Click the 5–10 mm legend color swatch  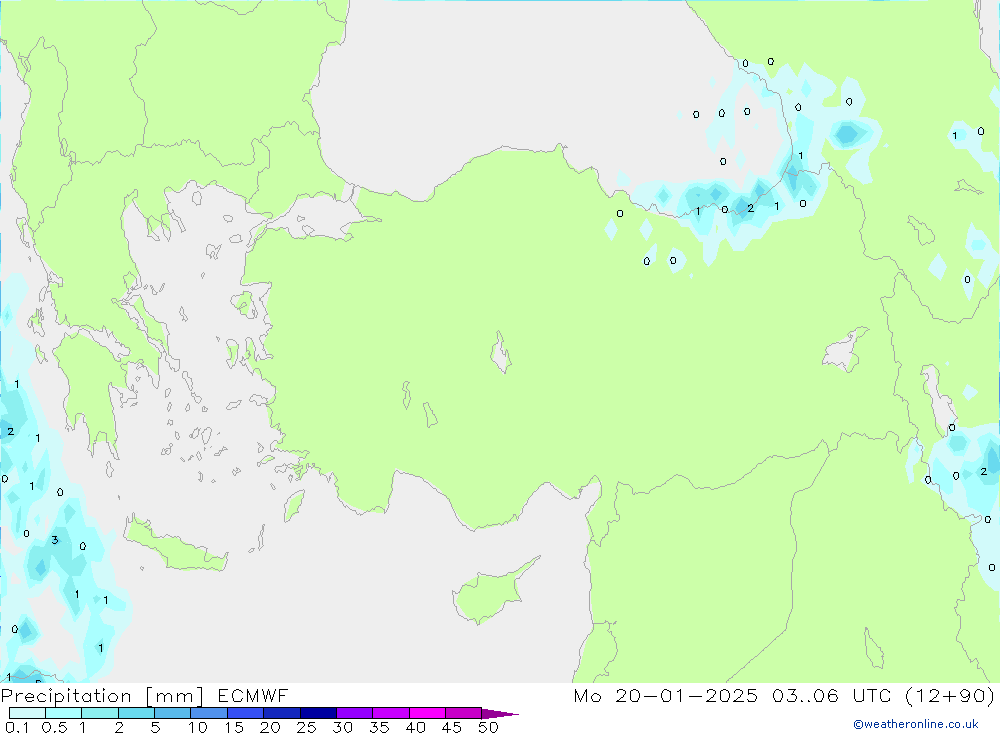pyautogui.click(x=173, y=713)
